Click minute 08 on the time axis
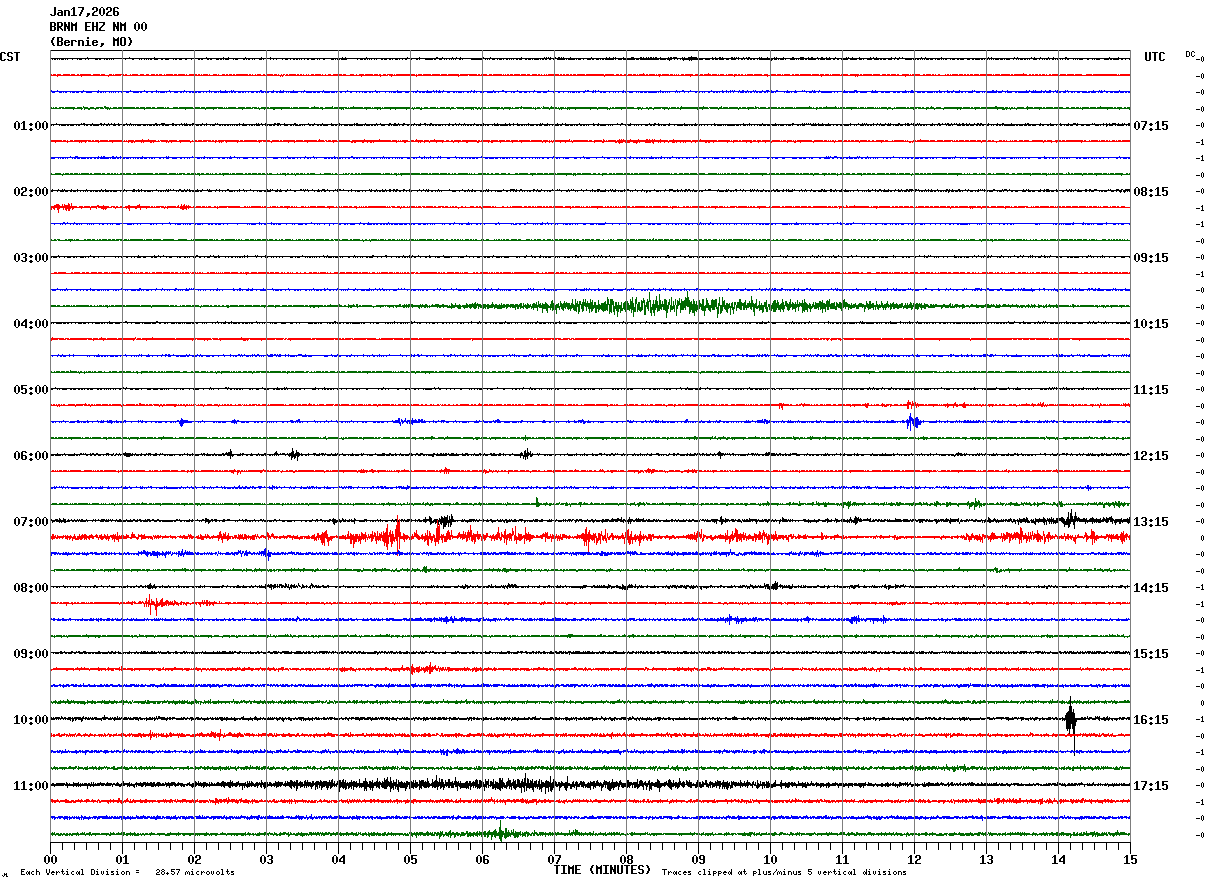Image resolution: width=1210 pixels, height=886 pixels. 626,859
